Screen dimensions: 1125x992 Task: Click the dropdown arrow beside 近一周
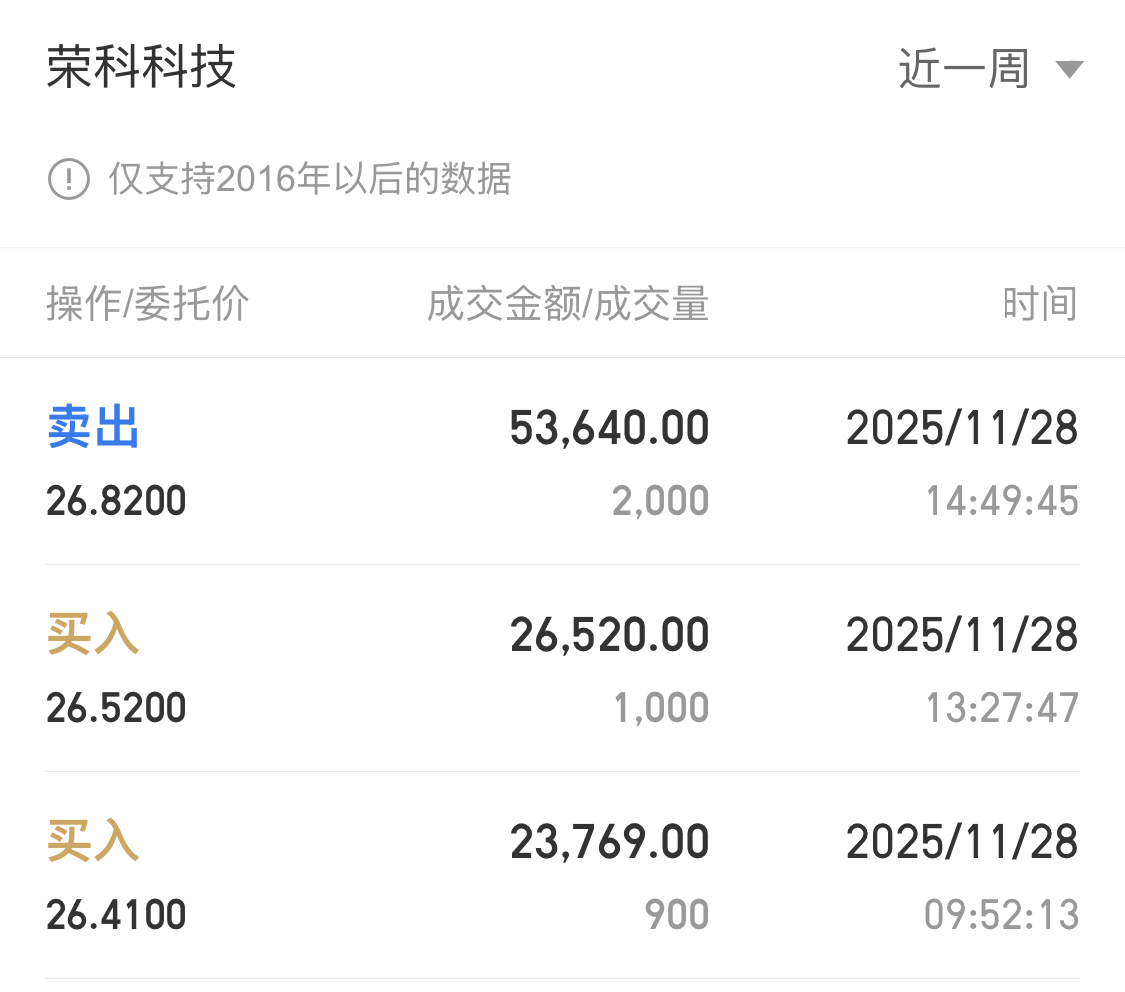[x=1069, y=70]
